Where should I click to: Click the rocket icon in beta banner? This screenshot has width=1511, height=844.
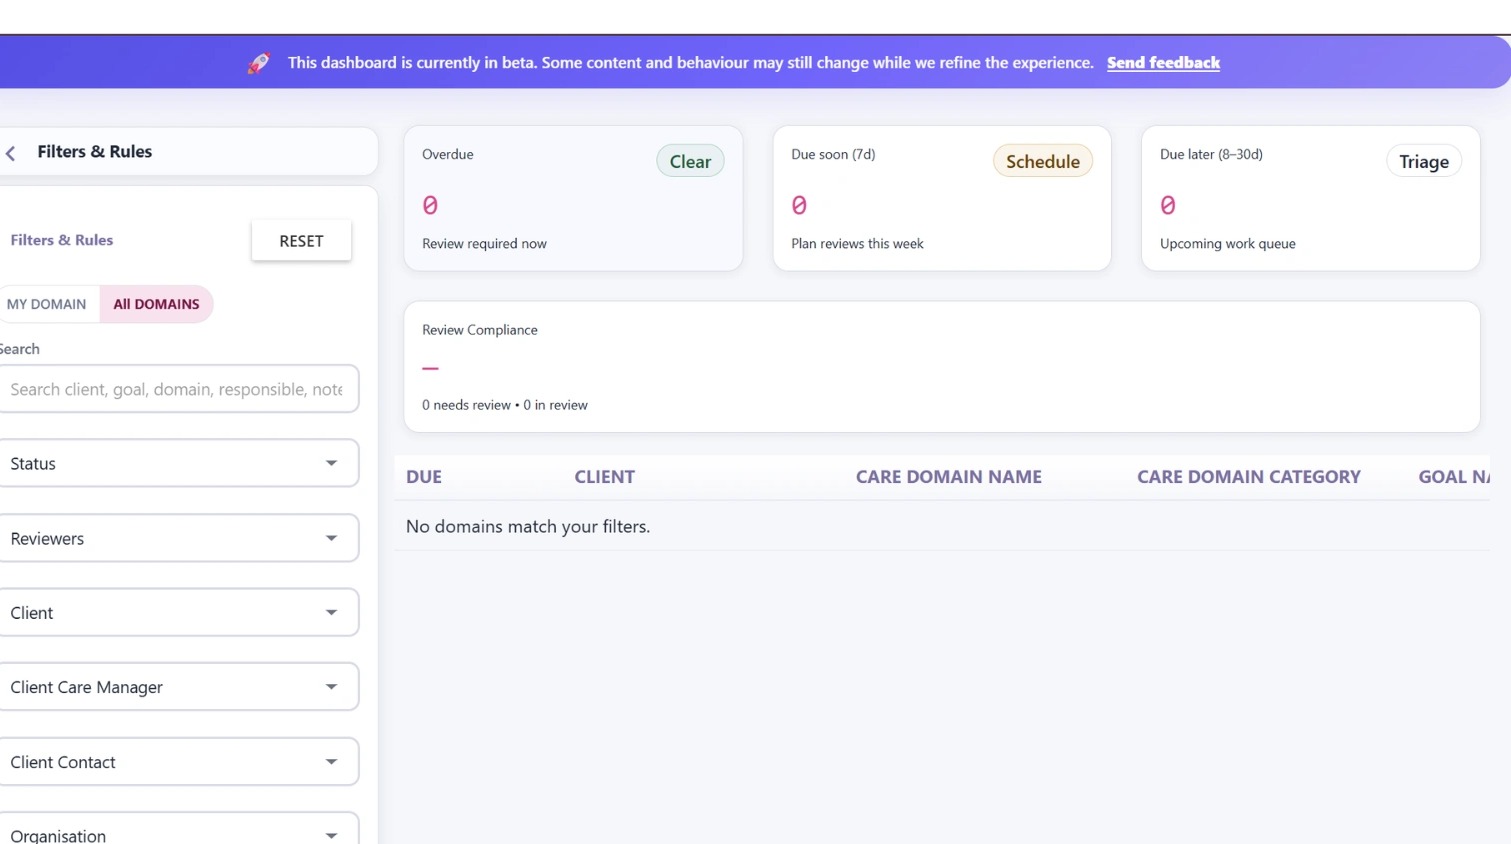tap(259, 63)
